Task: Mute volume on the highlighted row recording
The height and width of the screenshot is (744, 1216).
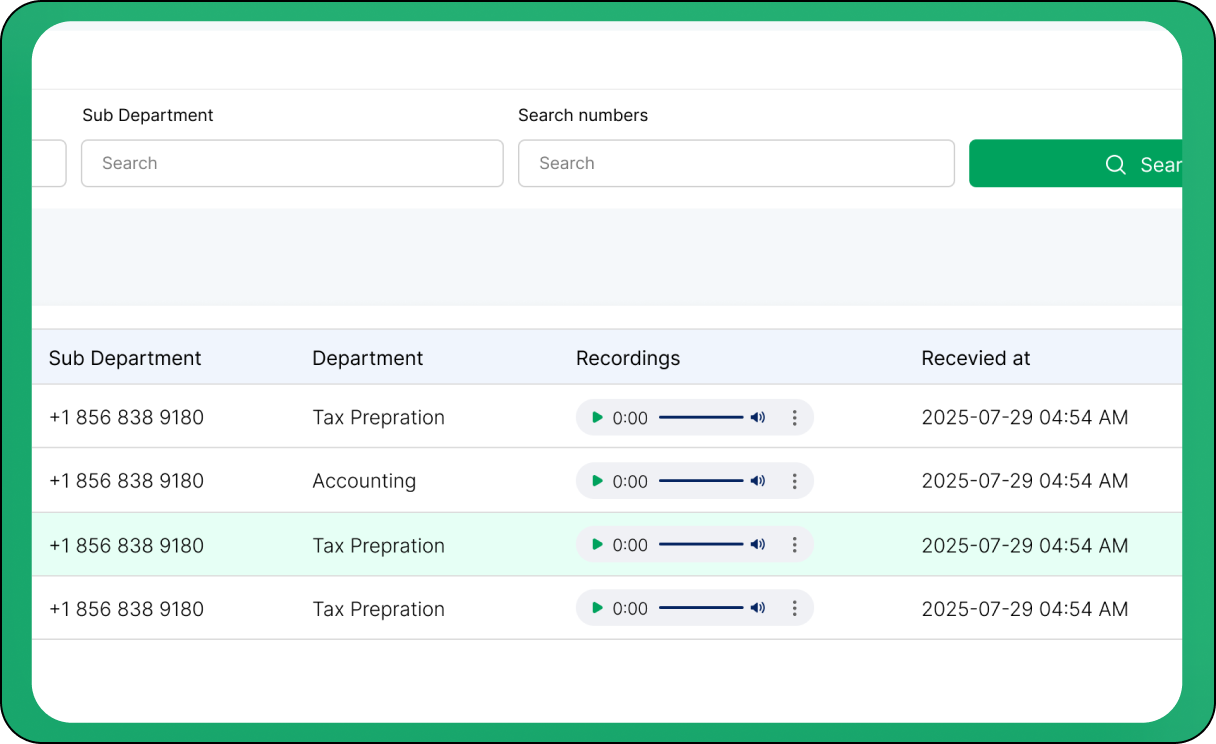Action: [x=758, y=545]
